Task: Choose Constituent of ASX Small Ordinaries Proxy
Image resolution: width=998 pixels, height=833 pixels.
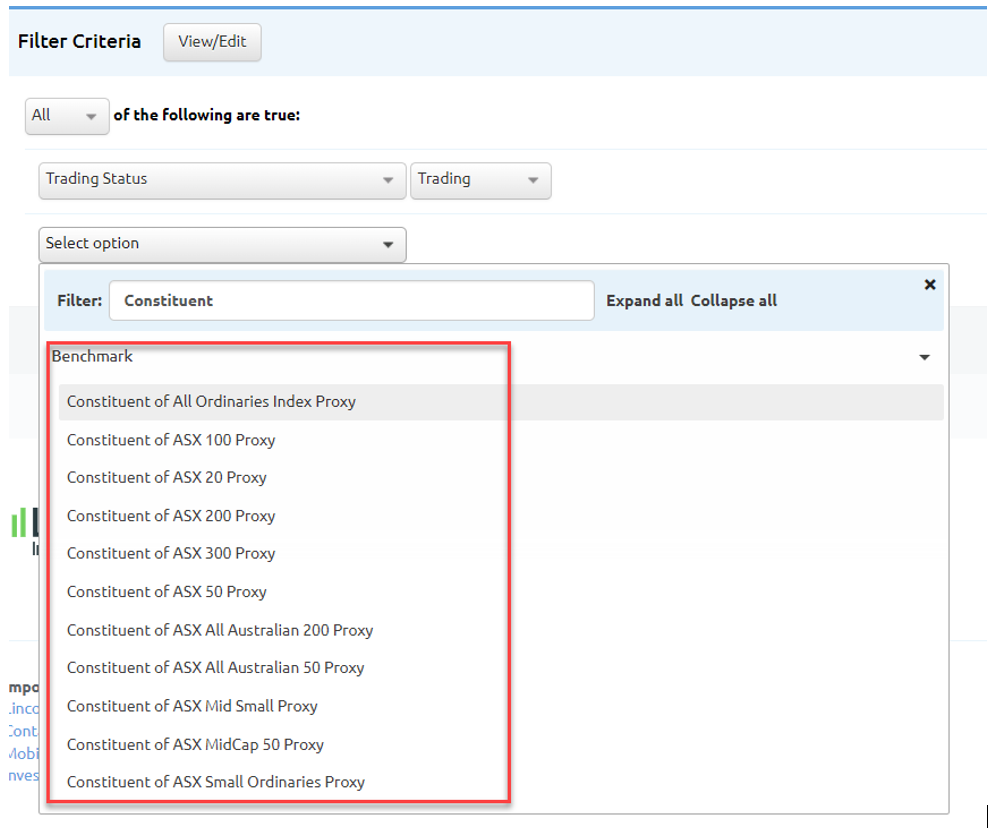Action: [x=216, y=782]
